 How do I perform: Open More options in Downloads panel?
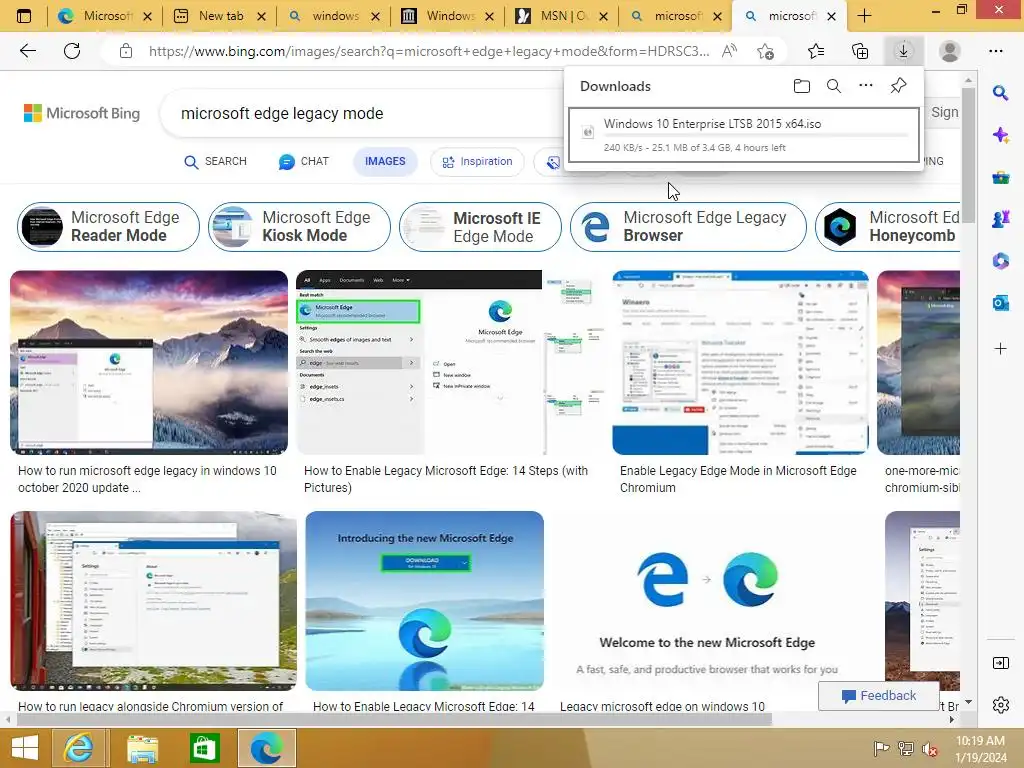pos(865,86)
